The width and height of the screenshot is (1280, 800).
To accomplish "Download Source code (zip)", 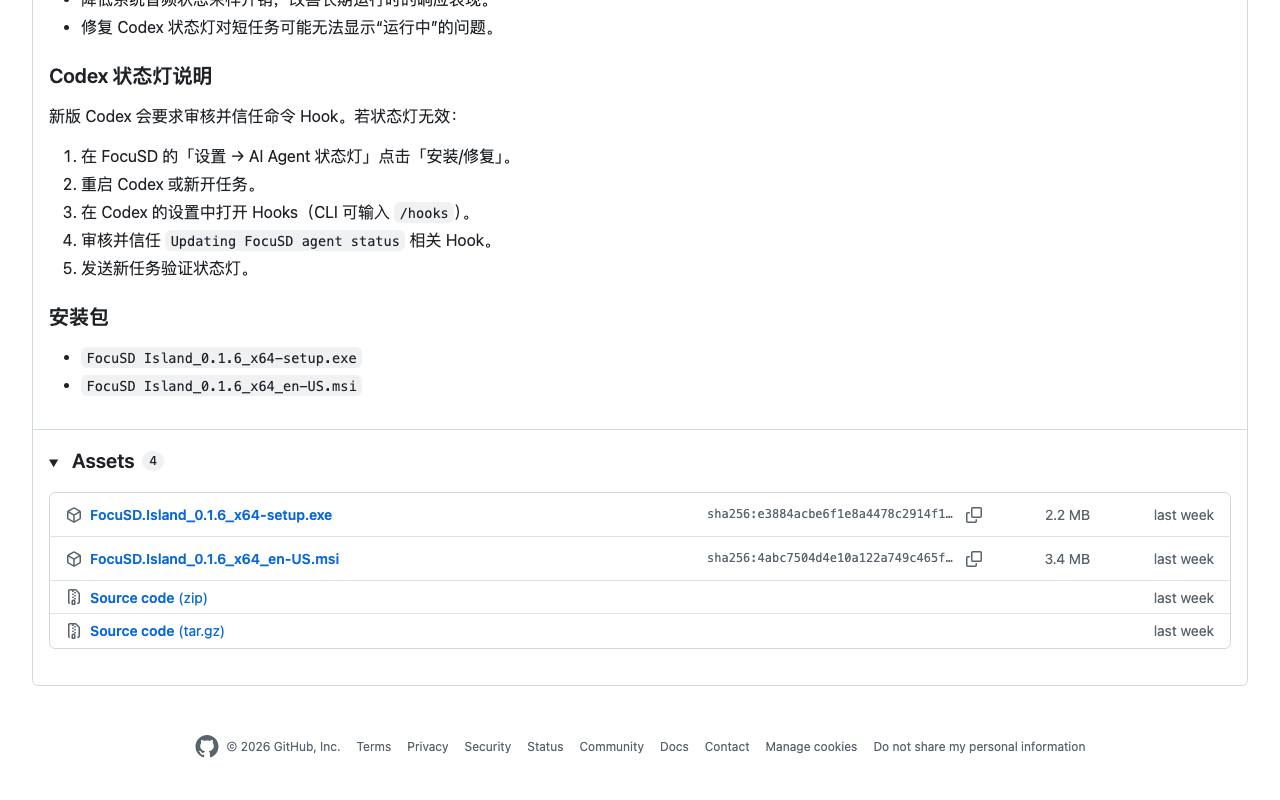I will pyautogui.click(x=149, y=598).
